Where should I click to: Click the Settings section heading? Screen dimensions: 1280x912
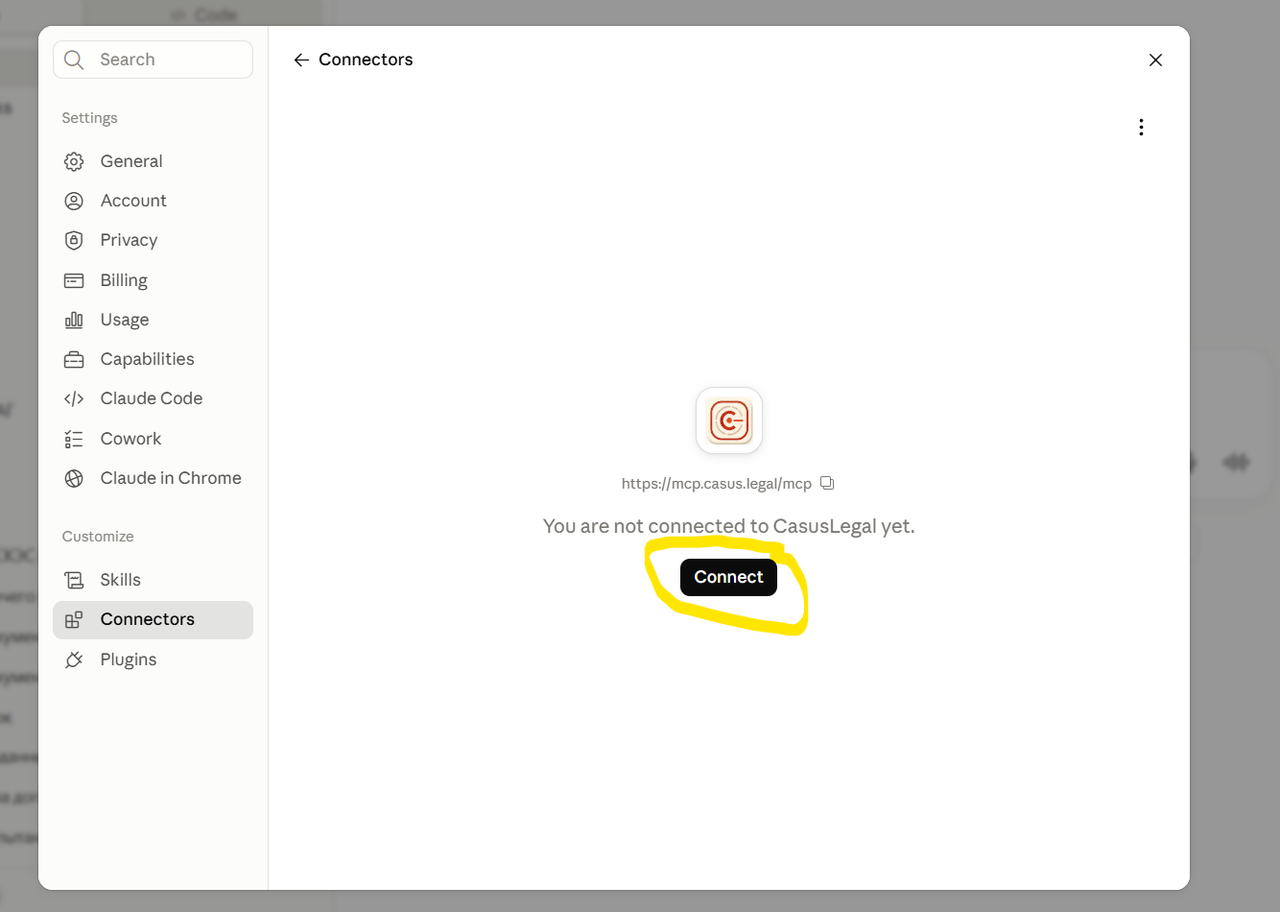pos(90,118)
